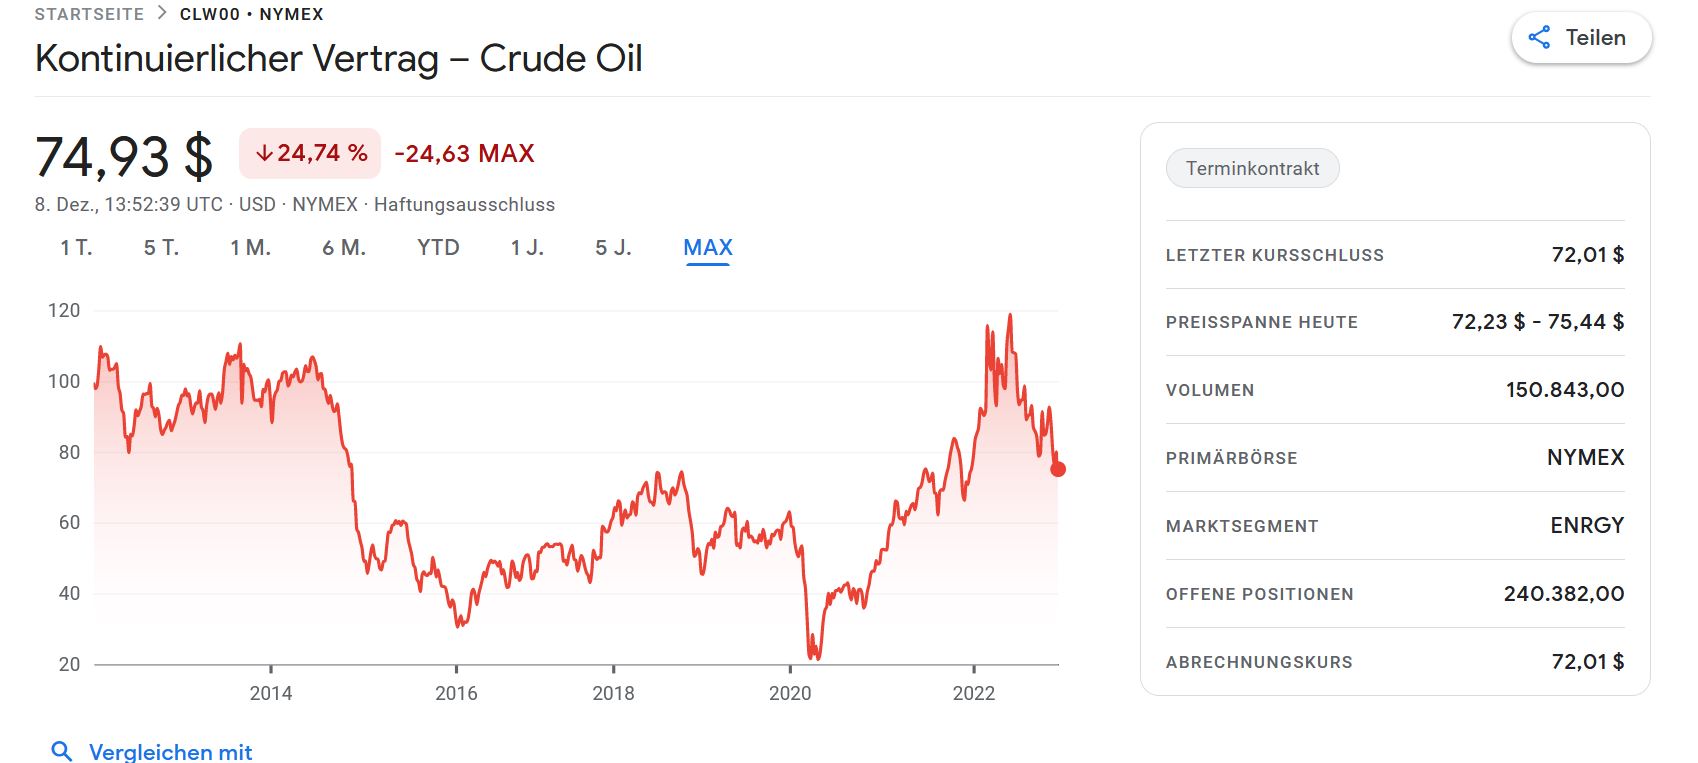The image size is (1698, 763).
Task: Open the 5 J. chart range
Action: [x=613, y=247]
